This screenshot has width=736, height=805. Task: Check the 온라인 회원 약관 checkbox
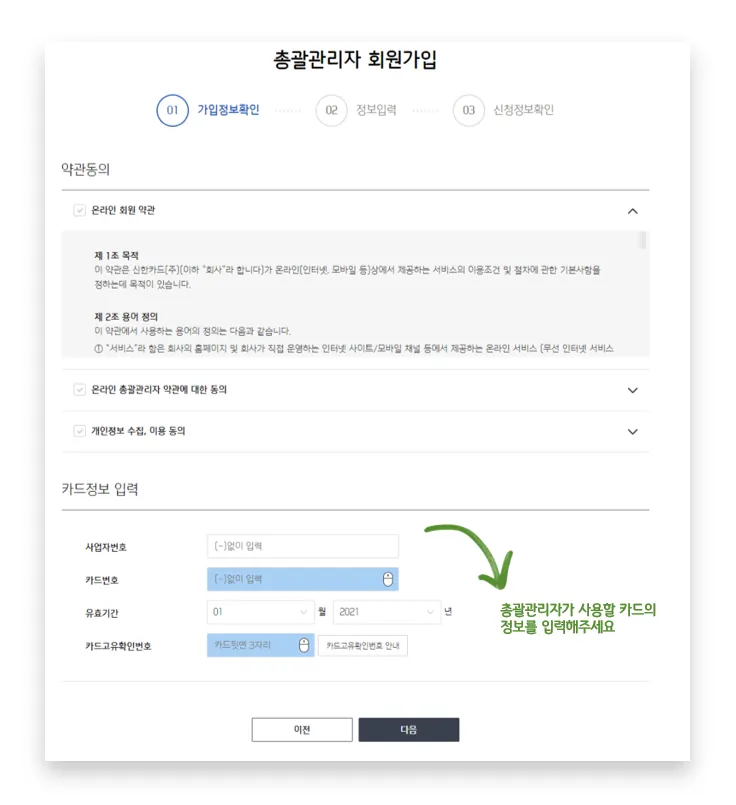[x=80, y=210]
